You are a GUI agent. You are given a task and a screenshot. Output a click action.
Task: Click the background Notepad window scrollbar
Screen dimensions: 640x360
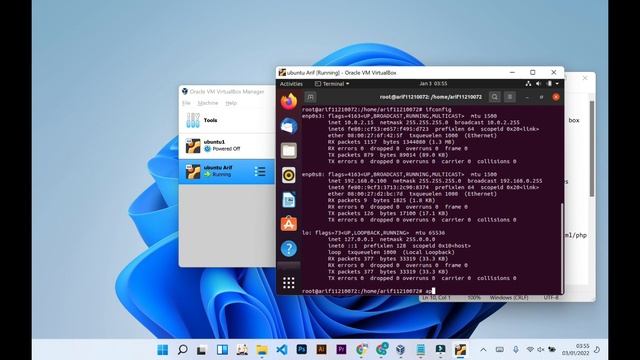point(592,149)
